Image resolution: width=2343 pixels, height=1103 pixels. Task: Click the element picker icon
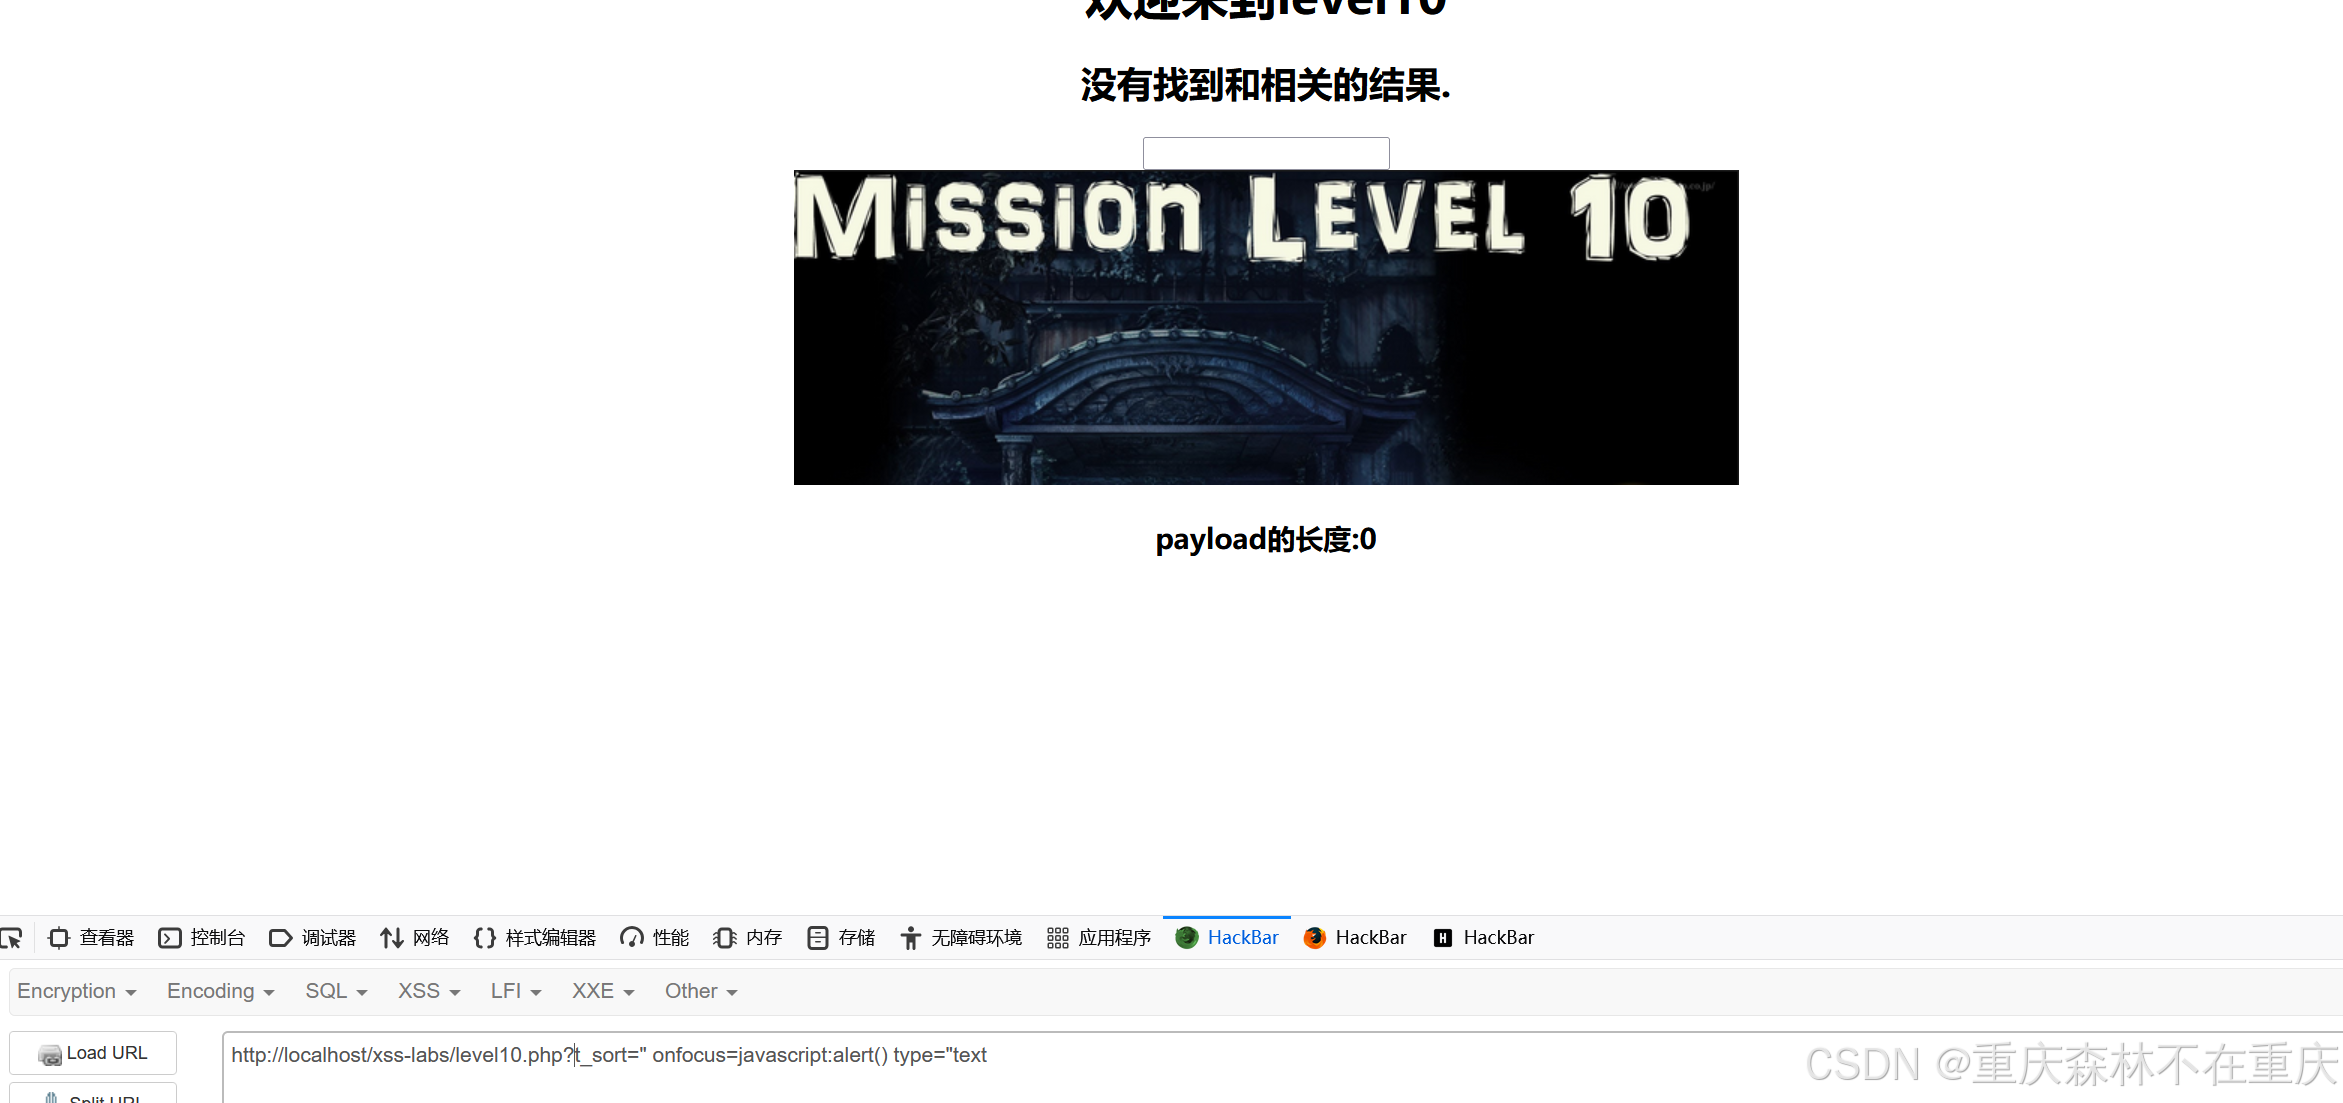click(11, 938)
